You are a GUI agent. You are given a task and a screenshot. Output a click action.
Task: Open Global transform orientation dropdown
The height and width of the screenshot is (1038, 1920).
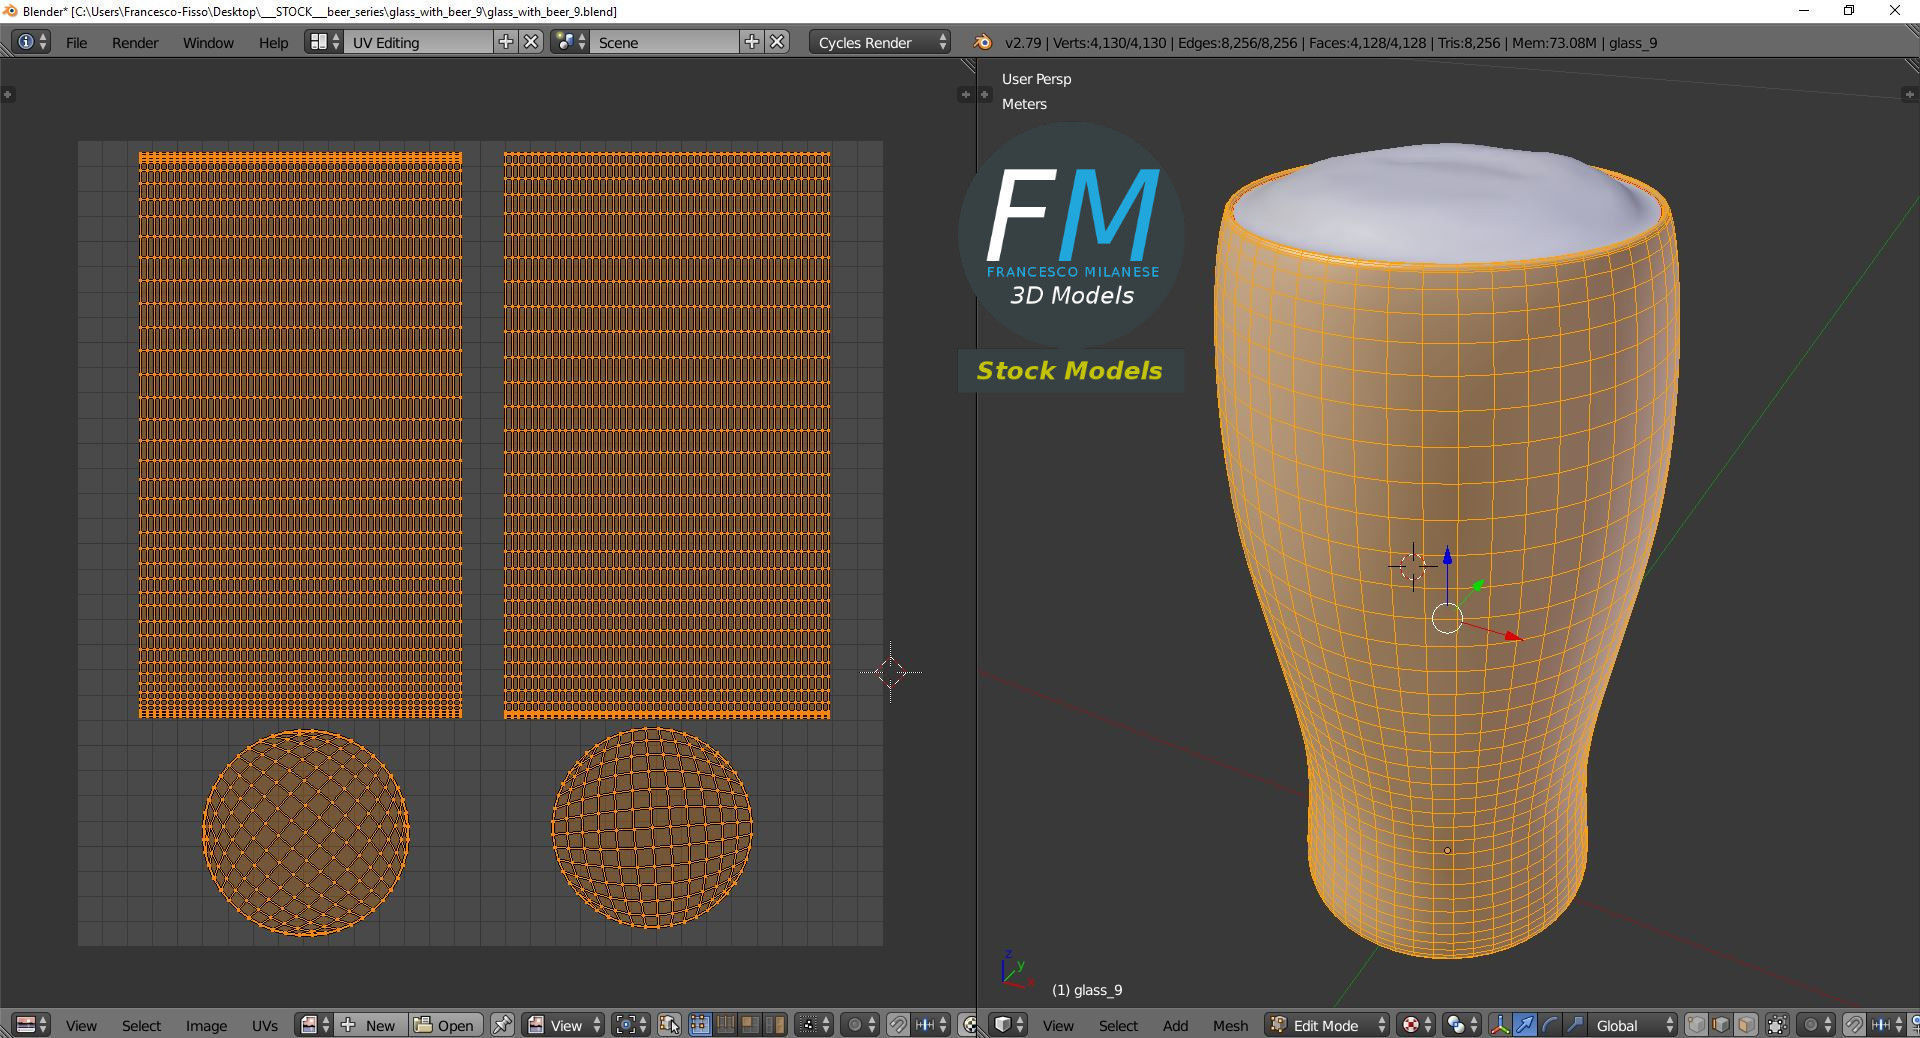pos(1632,1025)
